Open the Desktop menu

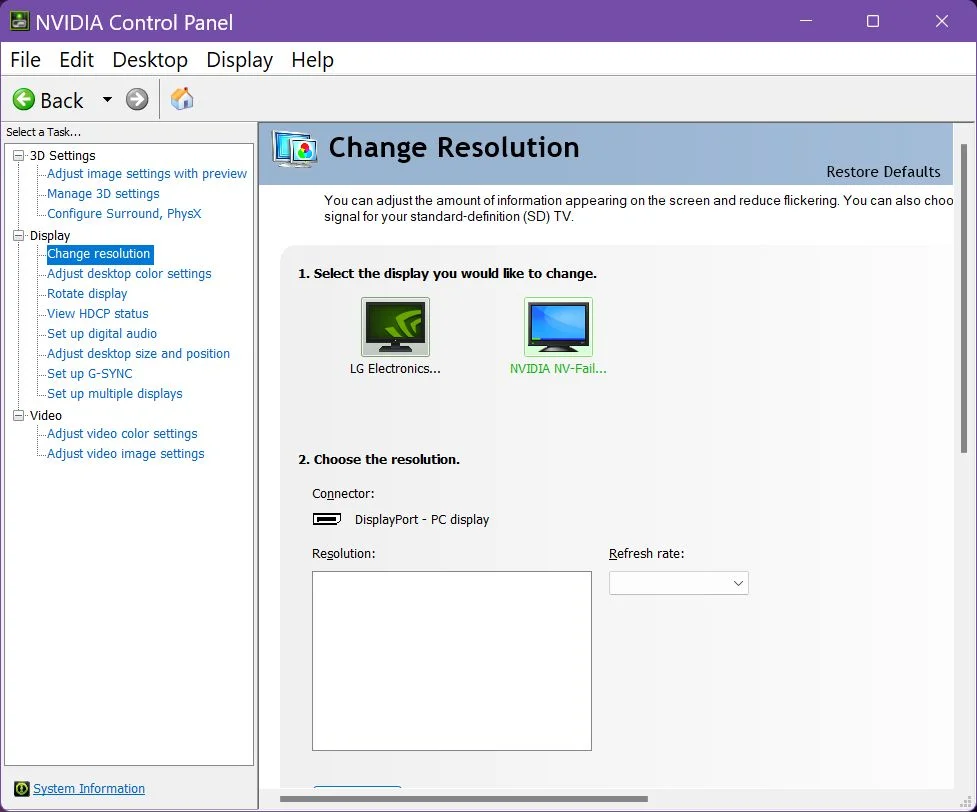[150, 60]
